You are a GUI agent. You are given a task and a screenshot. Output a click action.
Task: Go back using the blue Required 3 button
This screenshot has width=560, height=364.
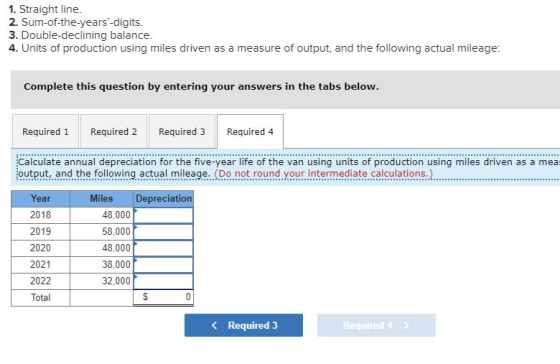tap(244, 325)
